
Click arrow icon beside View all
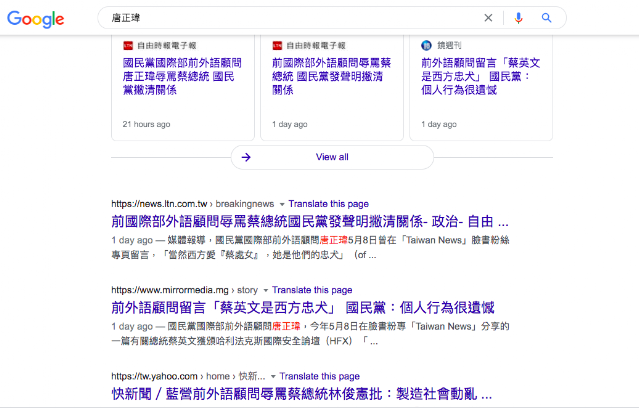coord(246,157)
